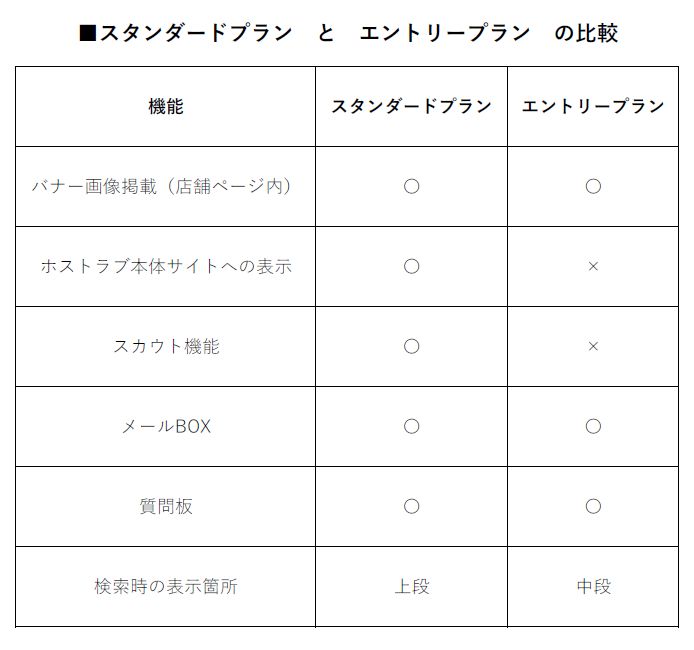Screen dimensions: 694x650
Task: Click the 中段 cell under エントリープラン
Action: [x=593, y=586]
